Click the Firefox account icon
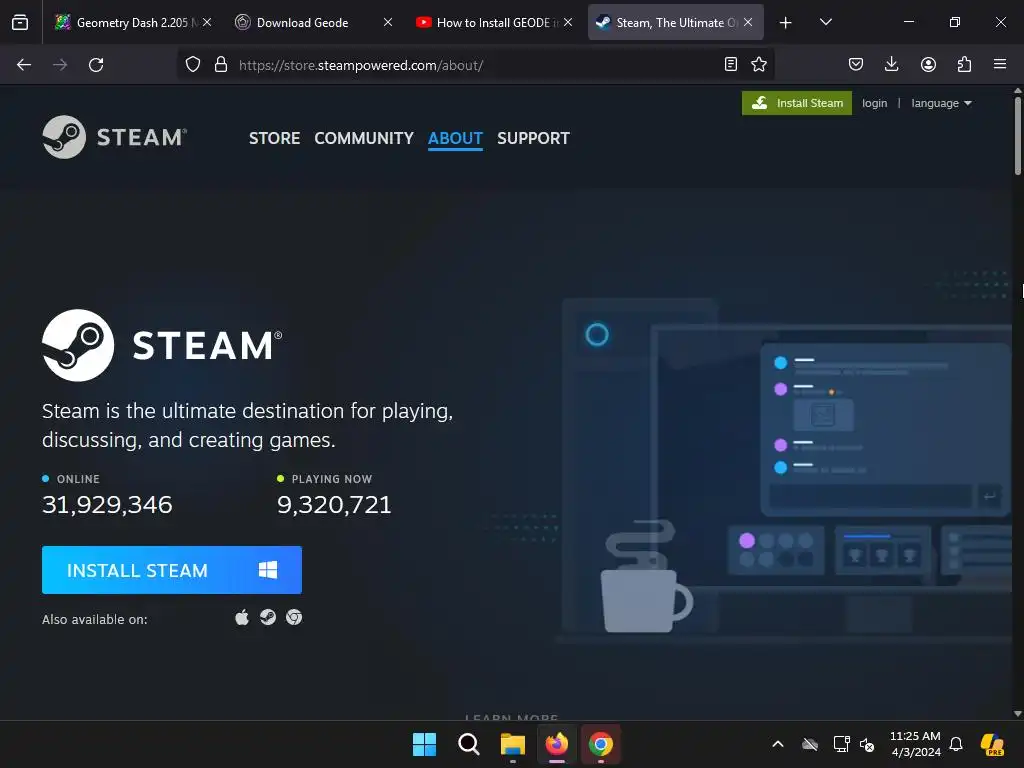 pyautogui.click(x=928, y=64)
